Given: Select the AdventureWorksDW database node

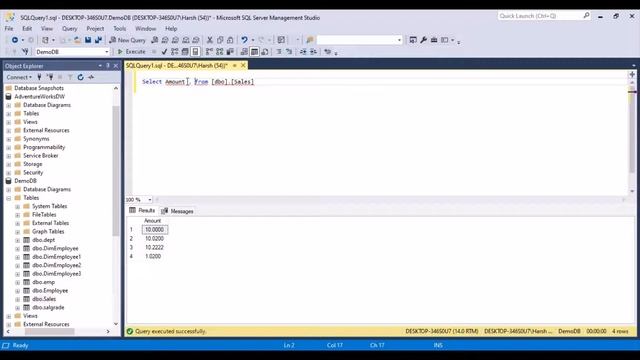Looking at the screenshot, I should (x=40, y=97).
